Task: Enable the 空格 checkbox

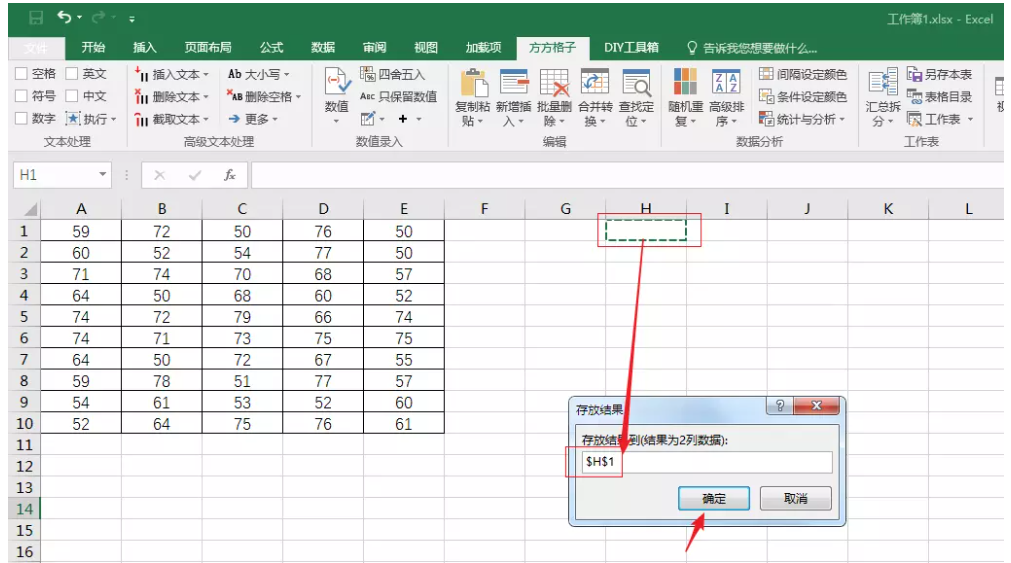Action: tap(22, 74)
